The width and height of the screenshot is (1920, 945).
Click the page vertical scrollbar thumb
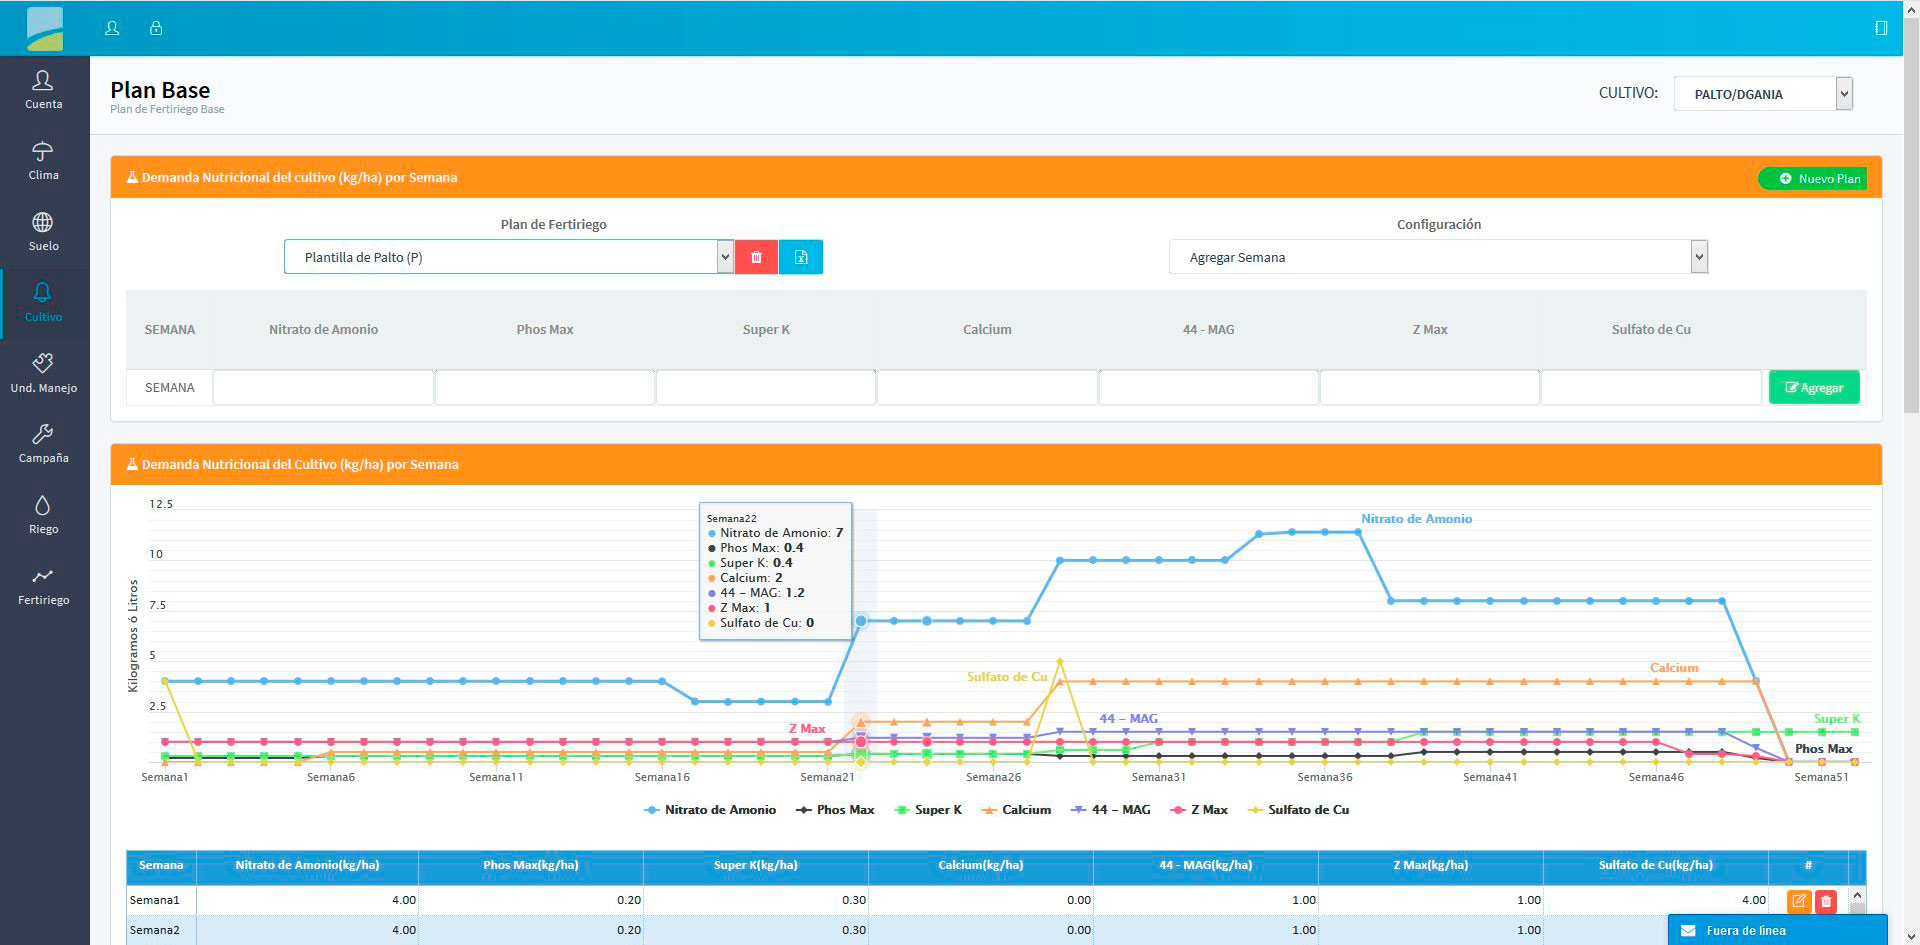pos(1911,215)
